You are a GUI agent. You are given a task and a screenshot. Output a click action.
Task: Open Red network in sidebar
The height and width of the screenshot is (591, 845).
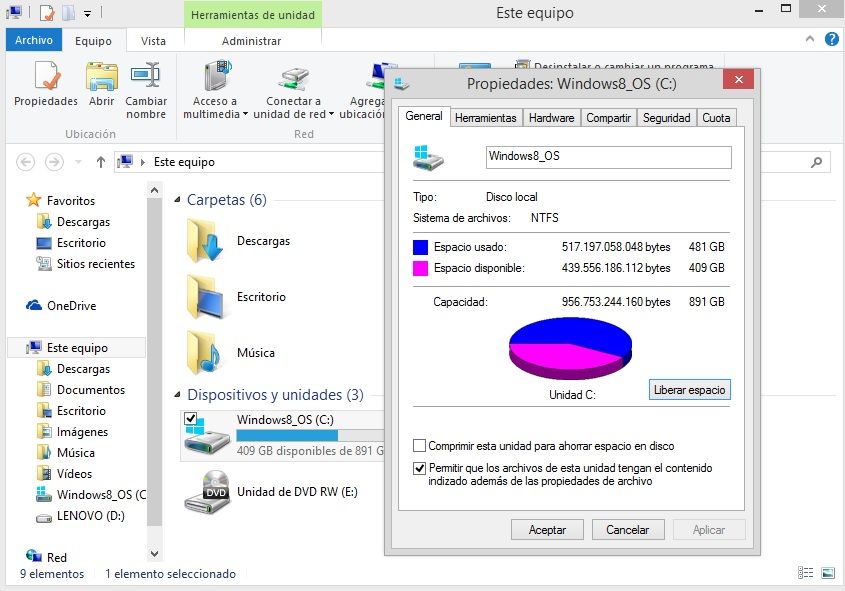click(x=46, y=557)
